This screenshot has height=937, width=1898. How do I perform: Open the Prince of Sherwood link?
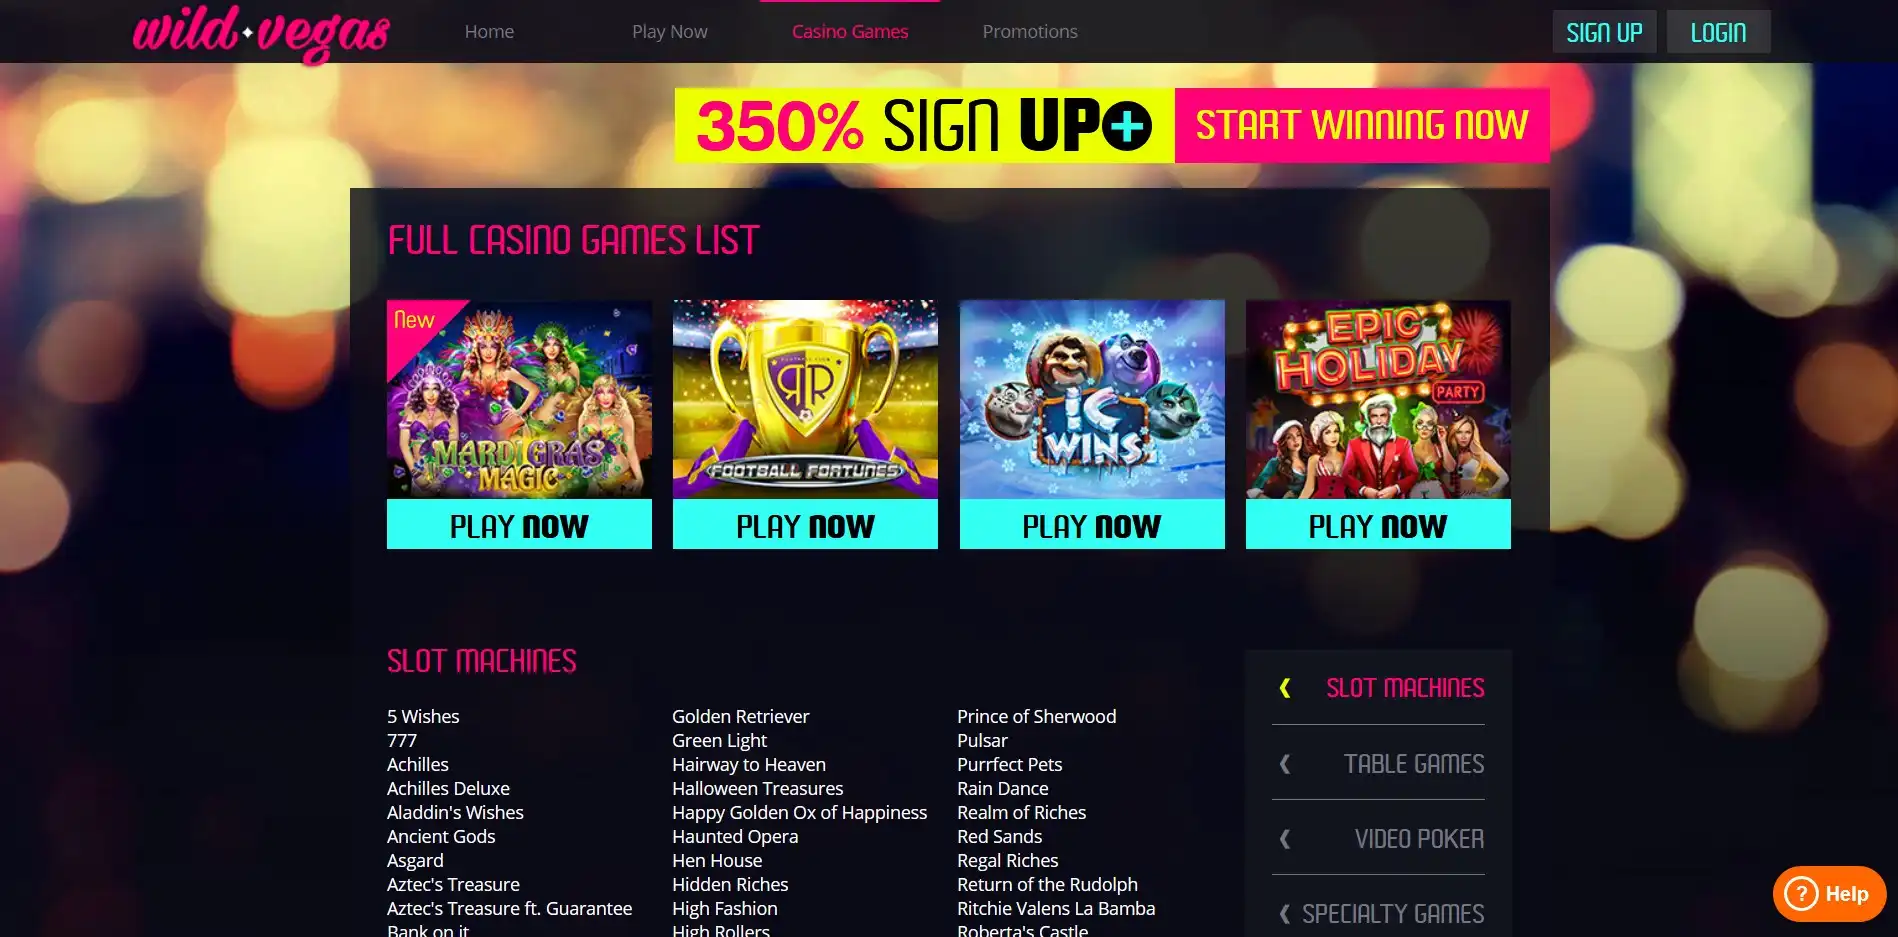point(1036,716)
